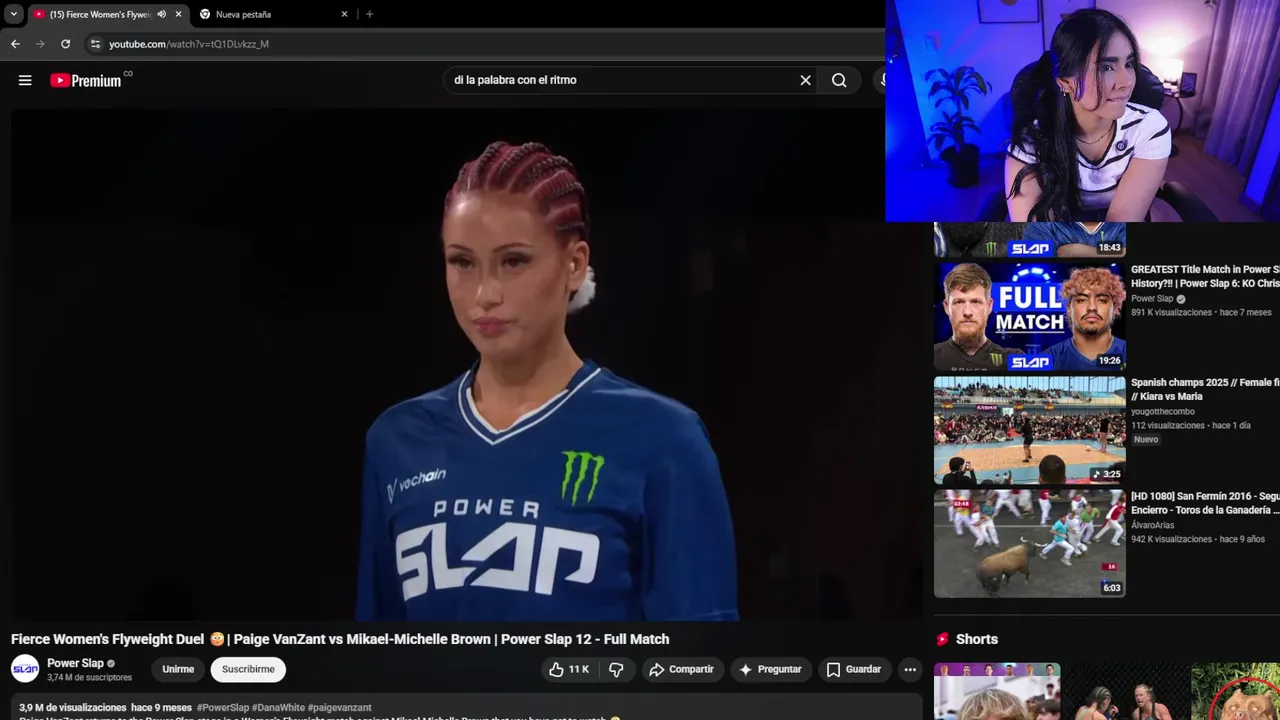
Task: Open the Compartir share dialog
Action: [x=681, y=669]
